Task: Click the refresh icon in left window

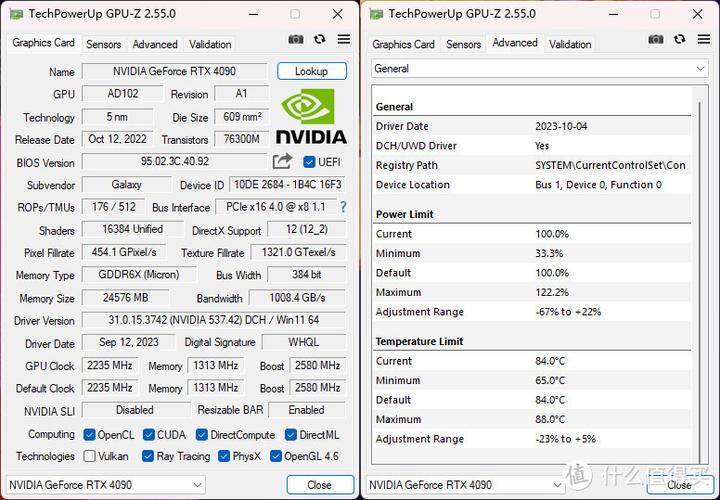Action: coord(320,40)
